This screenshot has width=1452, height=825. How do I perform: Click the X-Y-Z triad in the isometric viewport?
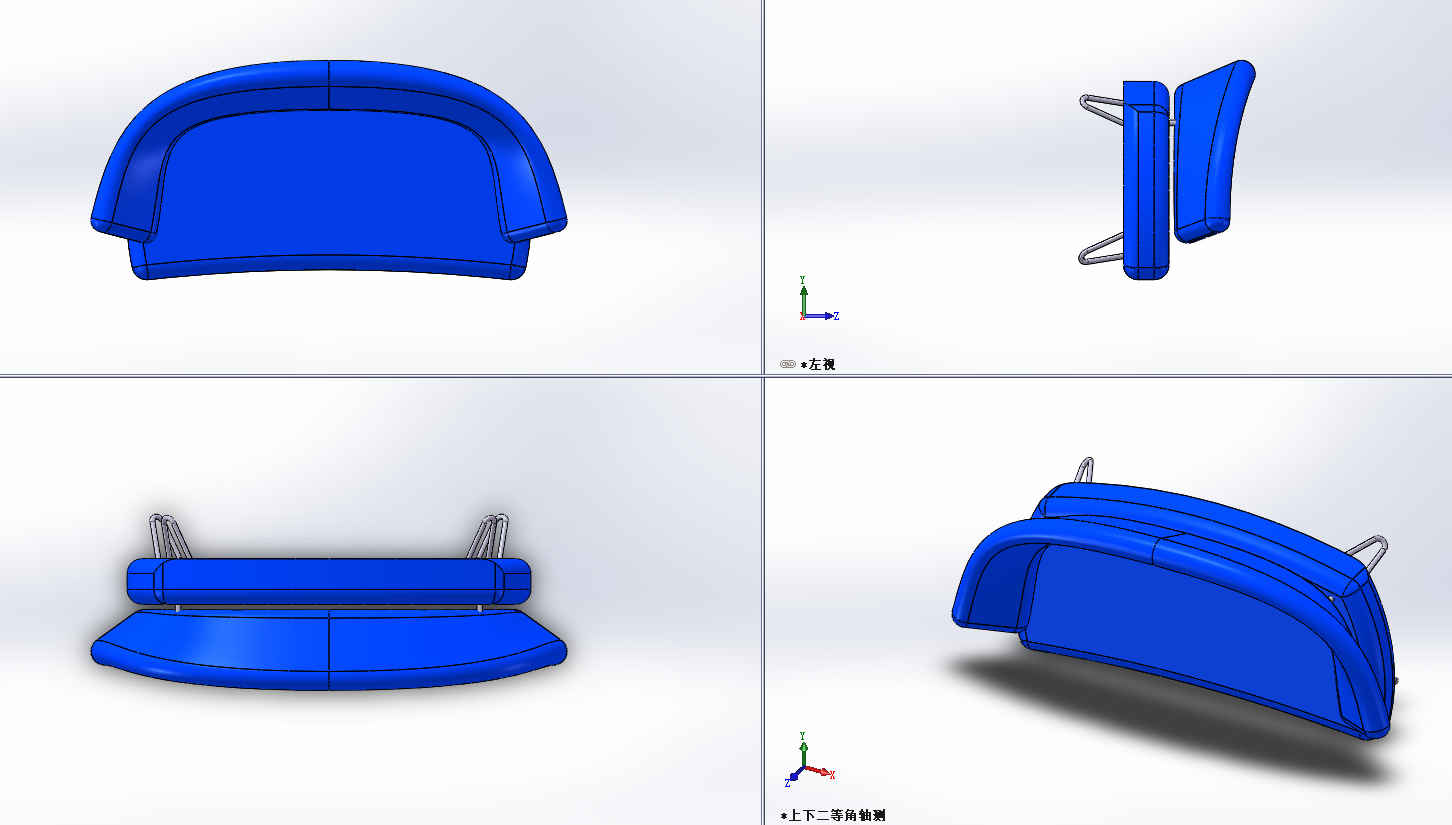pyautogui.click(x=809, y=759)
